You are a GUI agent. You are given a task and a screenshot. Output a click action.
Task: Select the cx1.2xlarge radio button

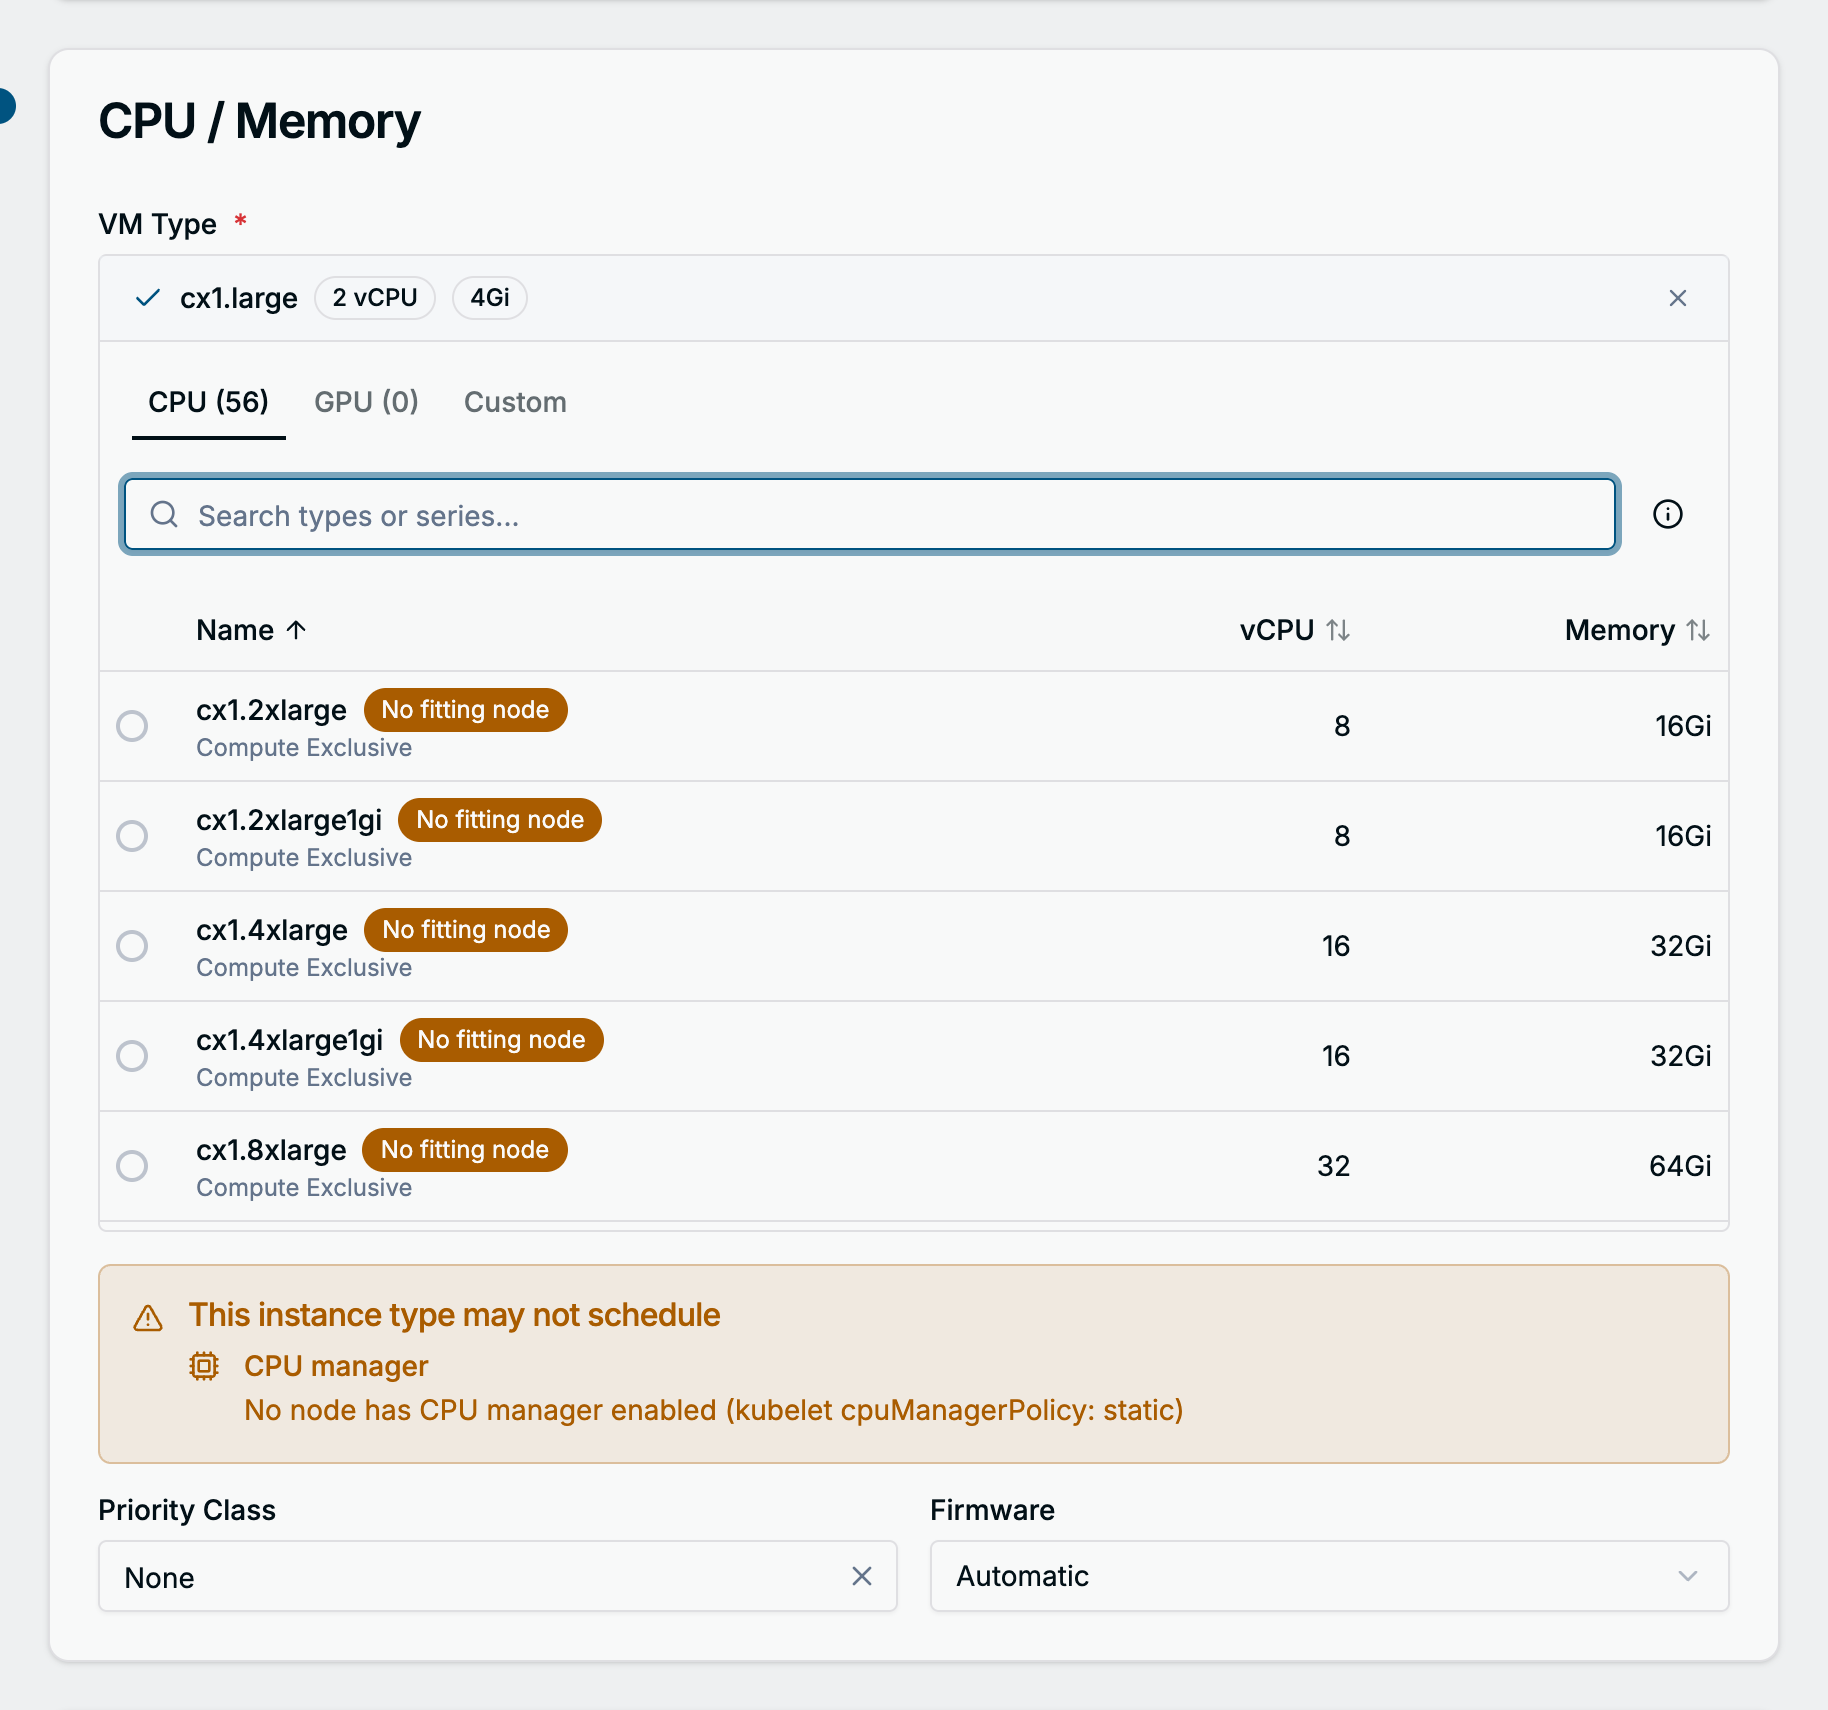pyautogui.click(x=132, y=725)
